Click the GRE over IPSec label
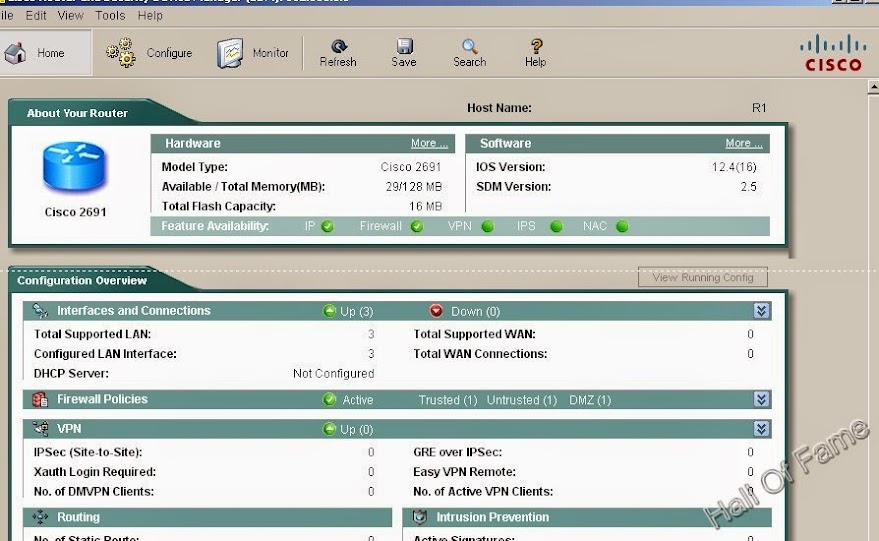This screenshot has height=541, width=879. 457,452
